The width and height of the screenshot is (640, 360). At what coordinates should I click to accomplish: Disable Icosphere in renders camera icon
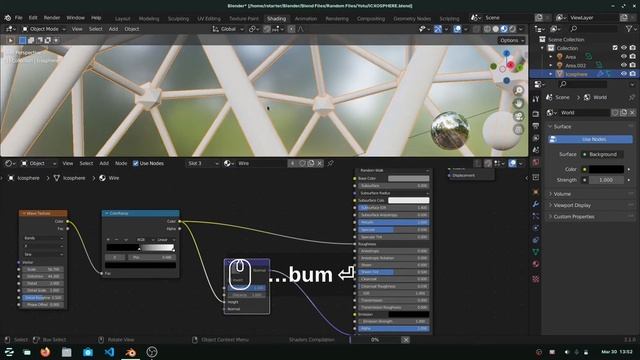click(633, 74)
